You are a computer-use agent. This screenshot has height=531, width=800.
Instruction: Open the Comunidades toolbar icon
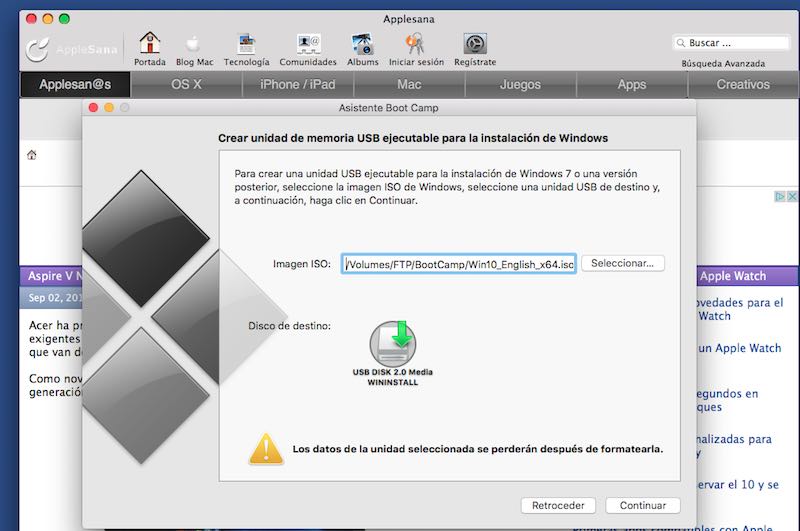coord(308,44)
